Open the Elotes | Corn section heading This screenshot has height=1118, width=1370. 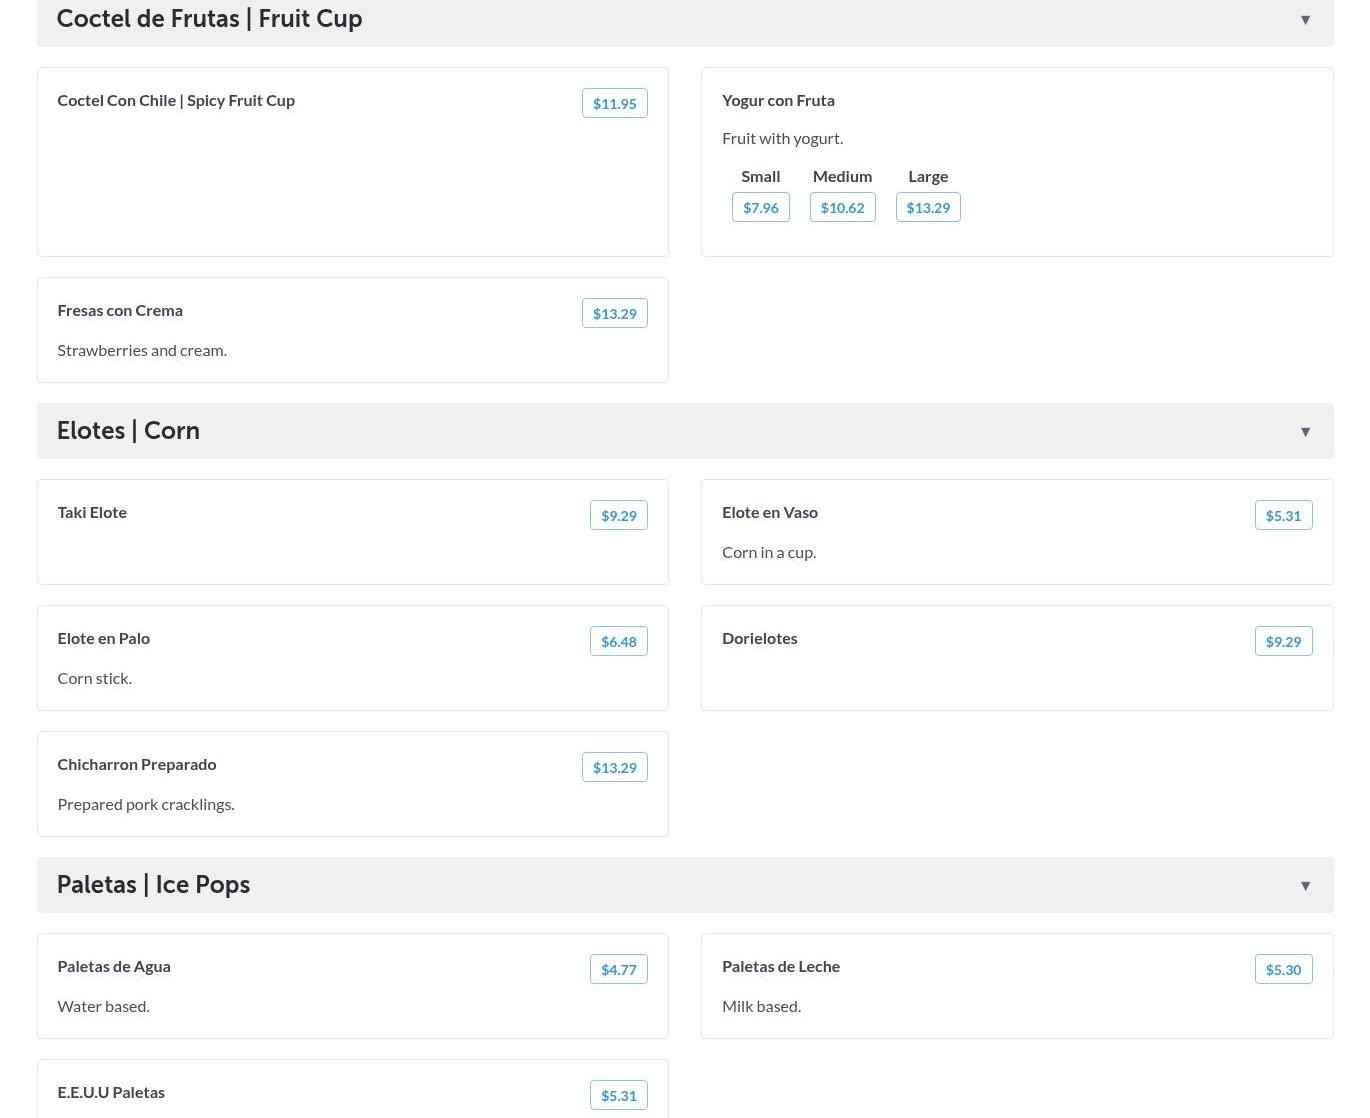click(x=128, y=431)
